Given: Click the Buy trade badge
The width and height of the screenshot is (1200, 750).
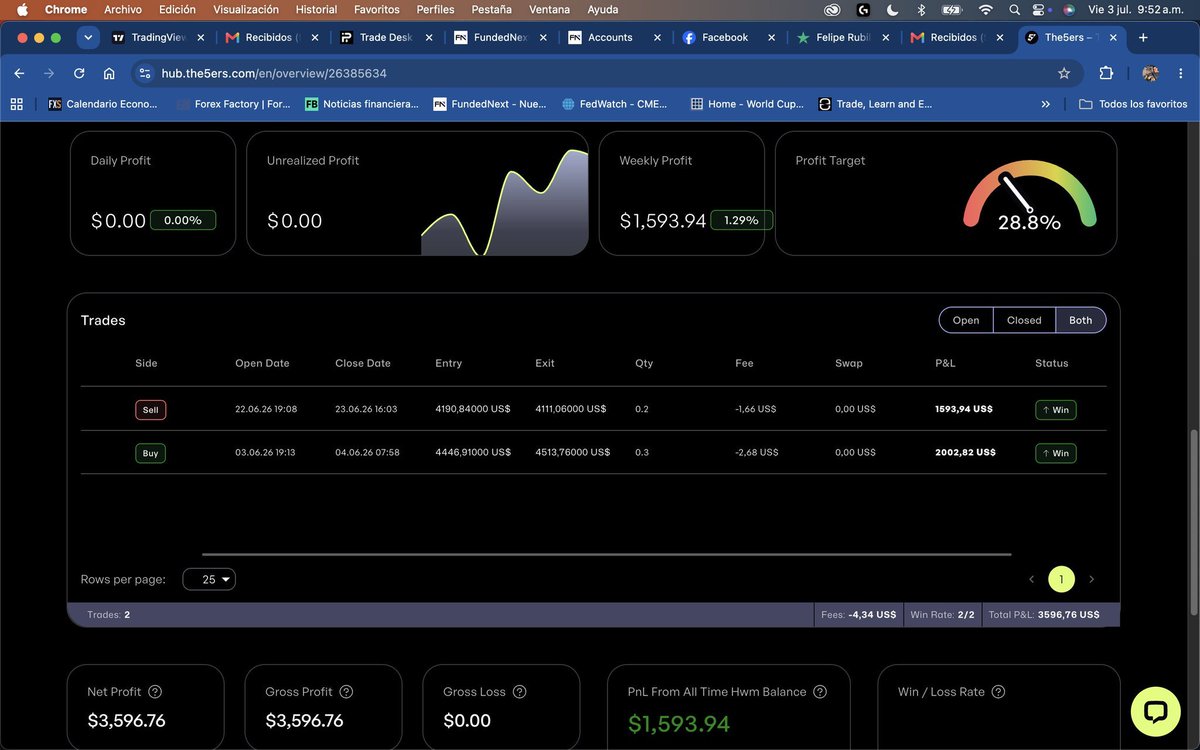Looking at the screenshot, I should tap(150, 453).
